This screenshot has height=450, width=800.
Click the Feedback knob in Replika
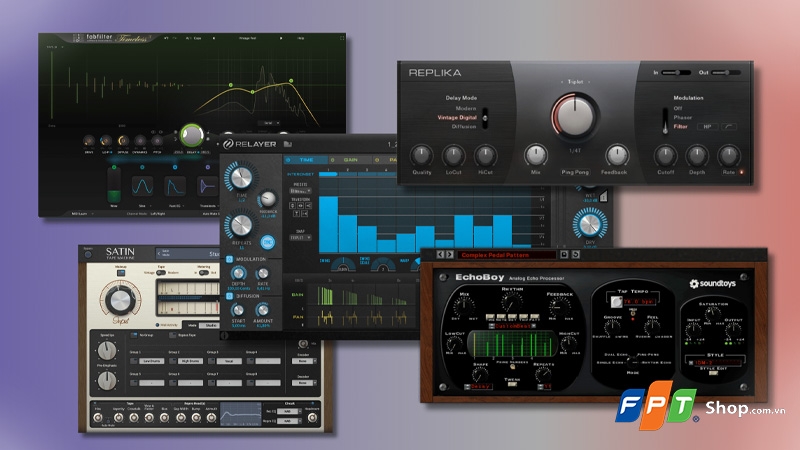click(616, 155)
